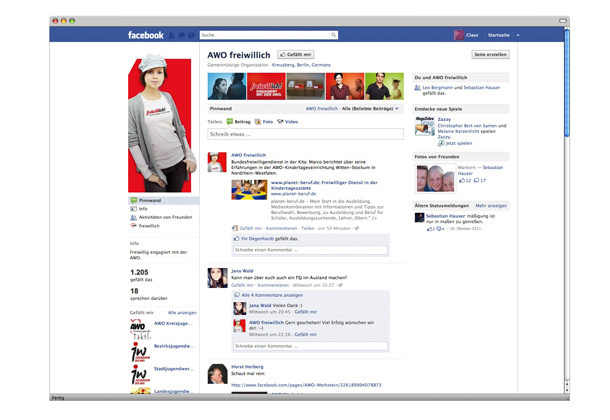
Task: Open Aktivitäten von Freunden in sidebar
Action: (x=164, y=217)
